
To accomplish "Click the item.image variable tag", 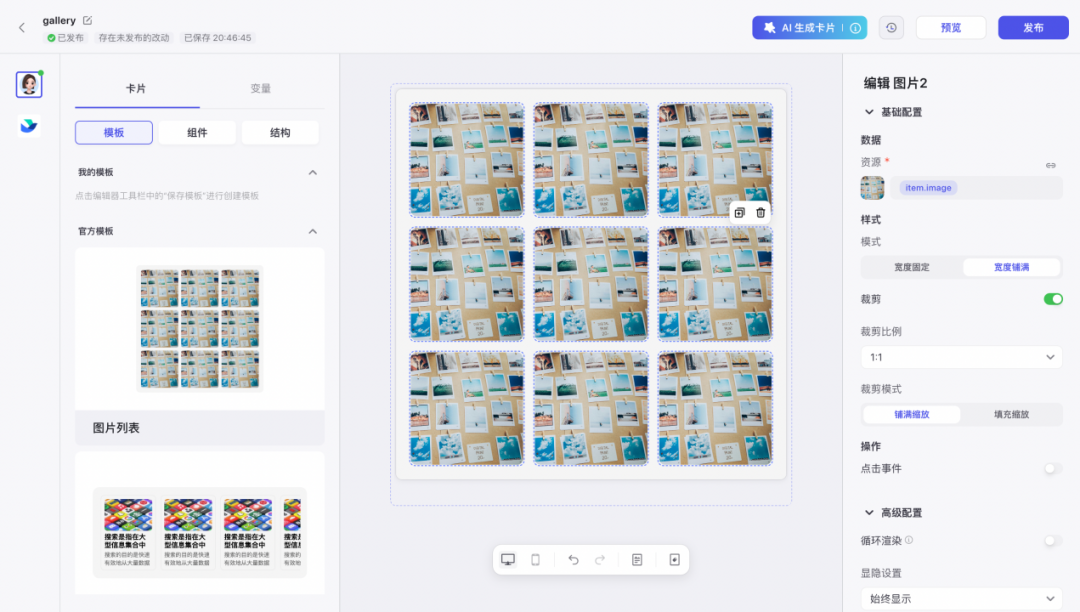I will [x=928, y=188].
